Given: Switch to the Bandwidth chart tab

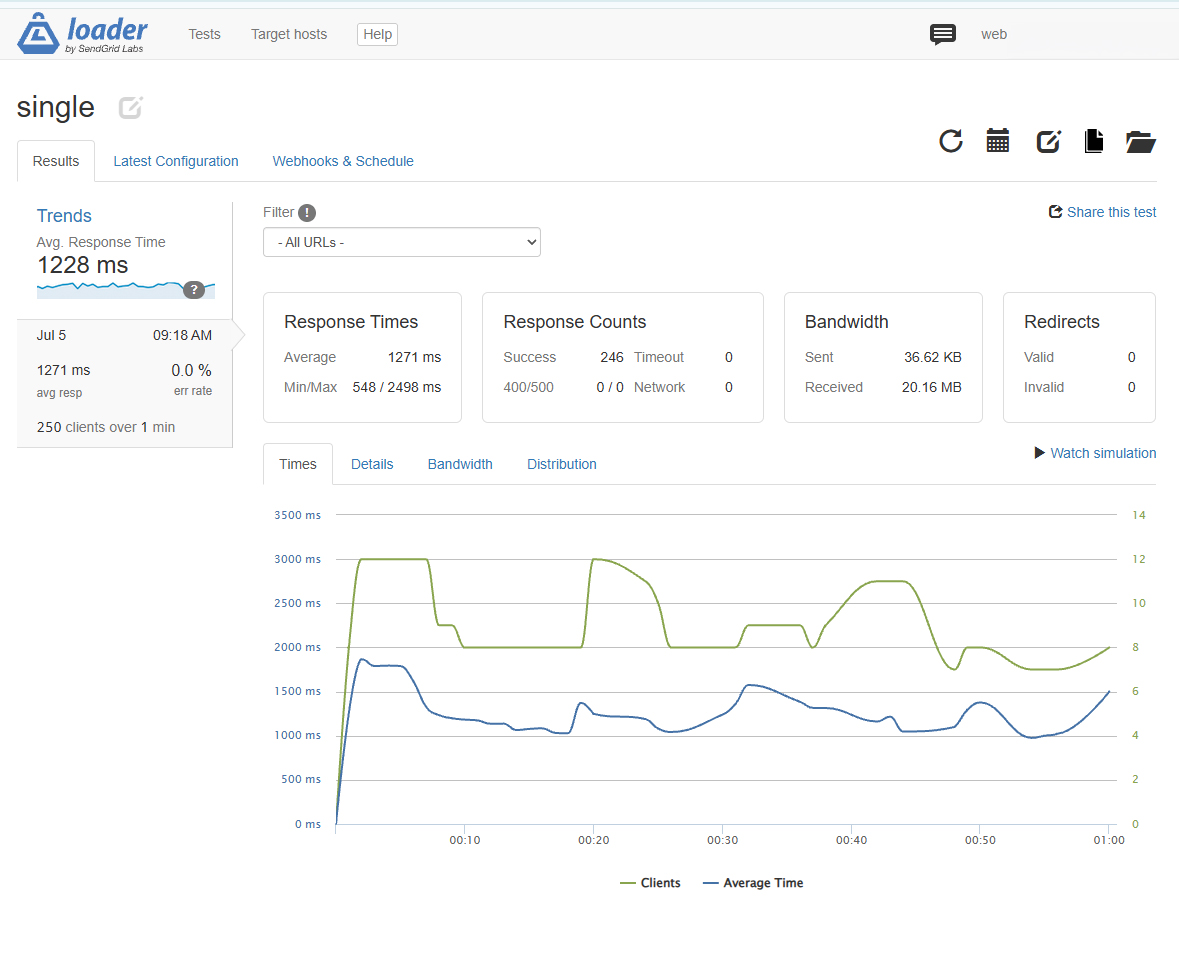Looking at the screenshot, I should pos(460,464).
